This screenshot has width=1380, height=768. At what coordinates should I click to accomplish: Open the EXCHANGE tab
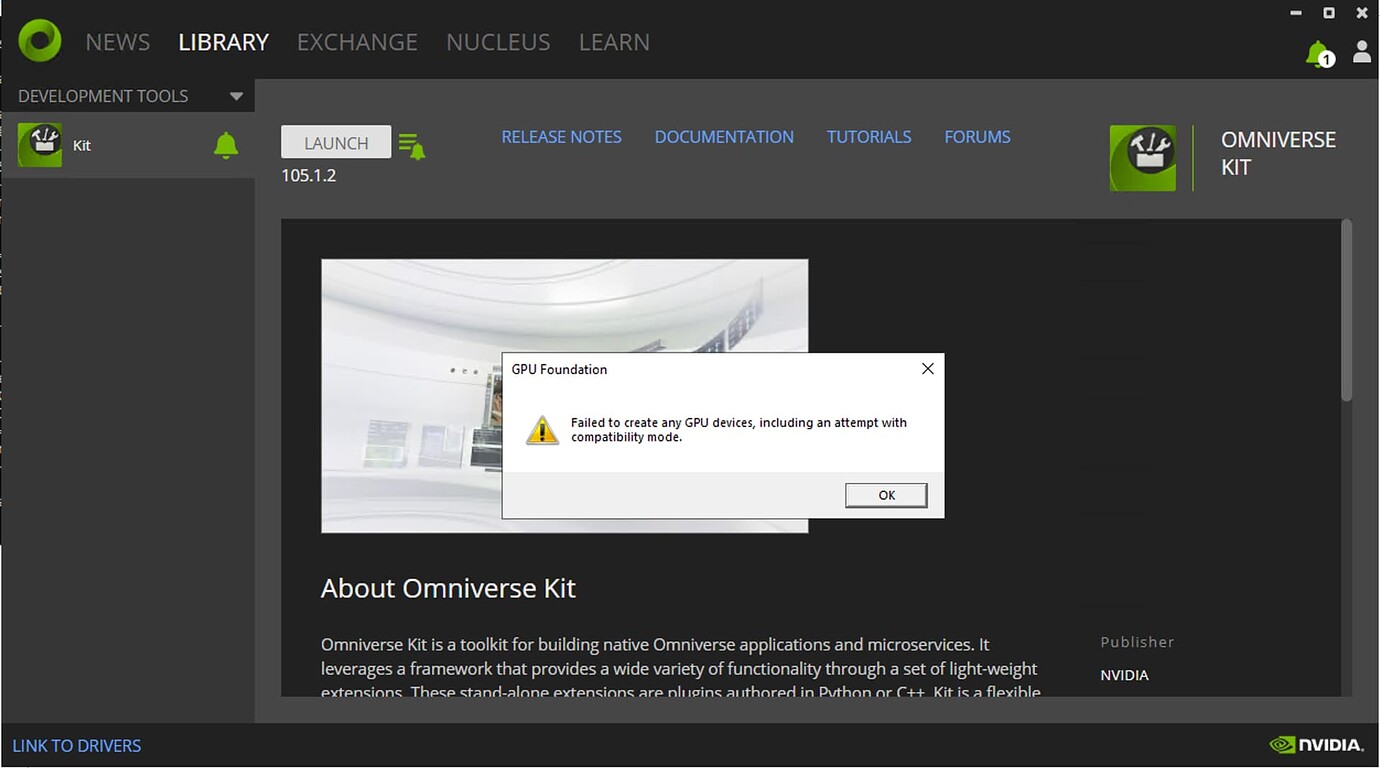tap(357, 41)
